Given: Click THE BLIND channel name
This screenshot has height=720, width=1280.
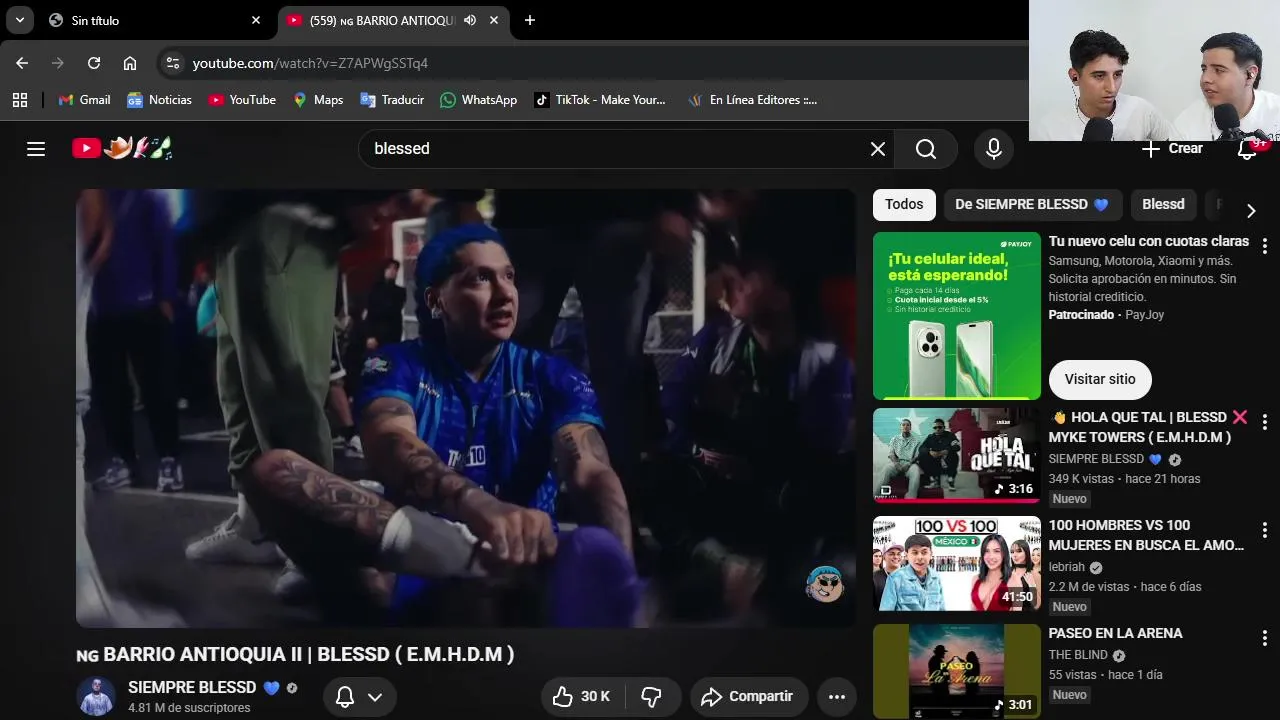Looking at the screenshot, I should coord(1078,655).
